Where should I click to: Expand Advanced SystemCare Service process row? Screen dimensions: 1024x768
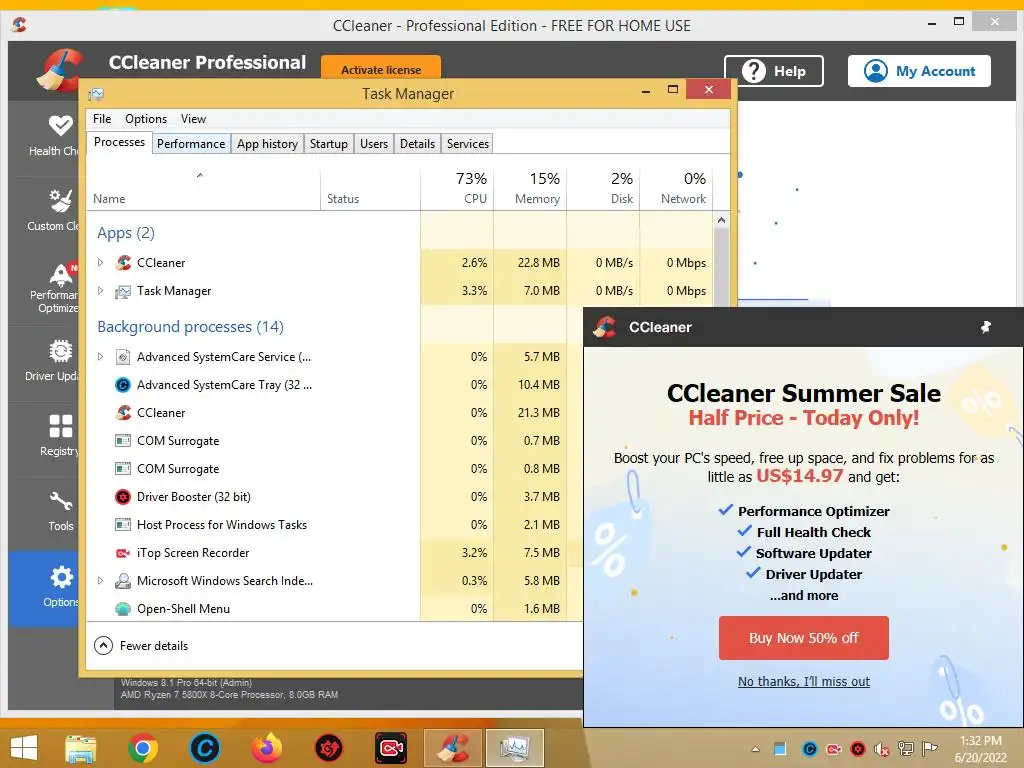[100, 357]
